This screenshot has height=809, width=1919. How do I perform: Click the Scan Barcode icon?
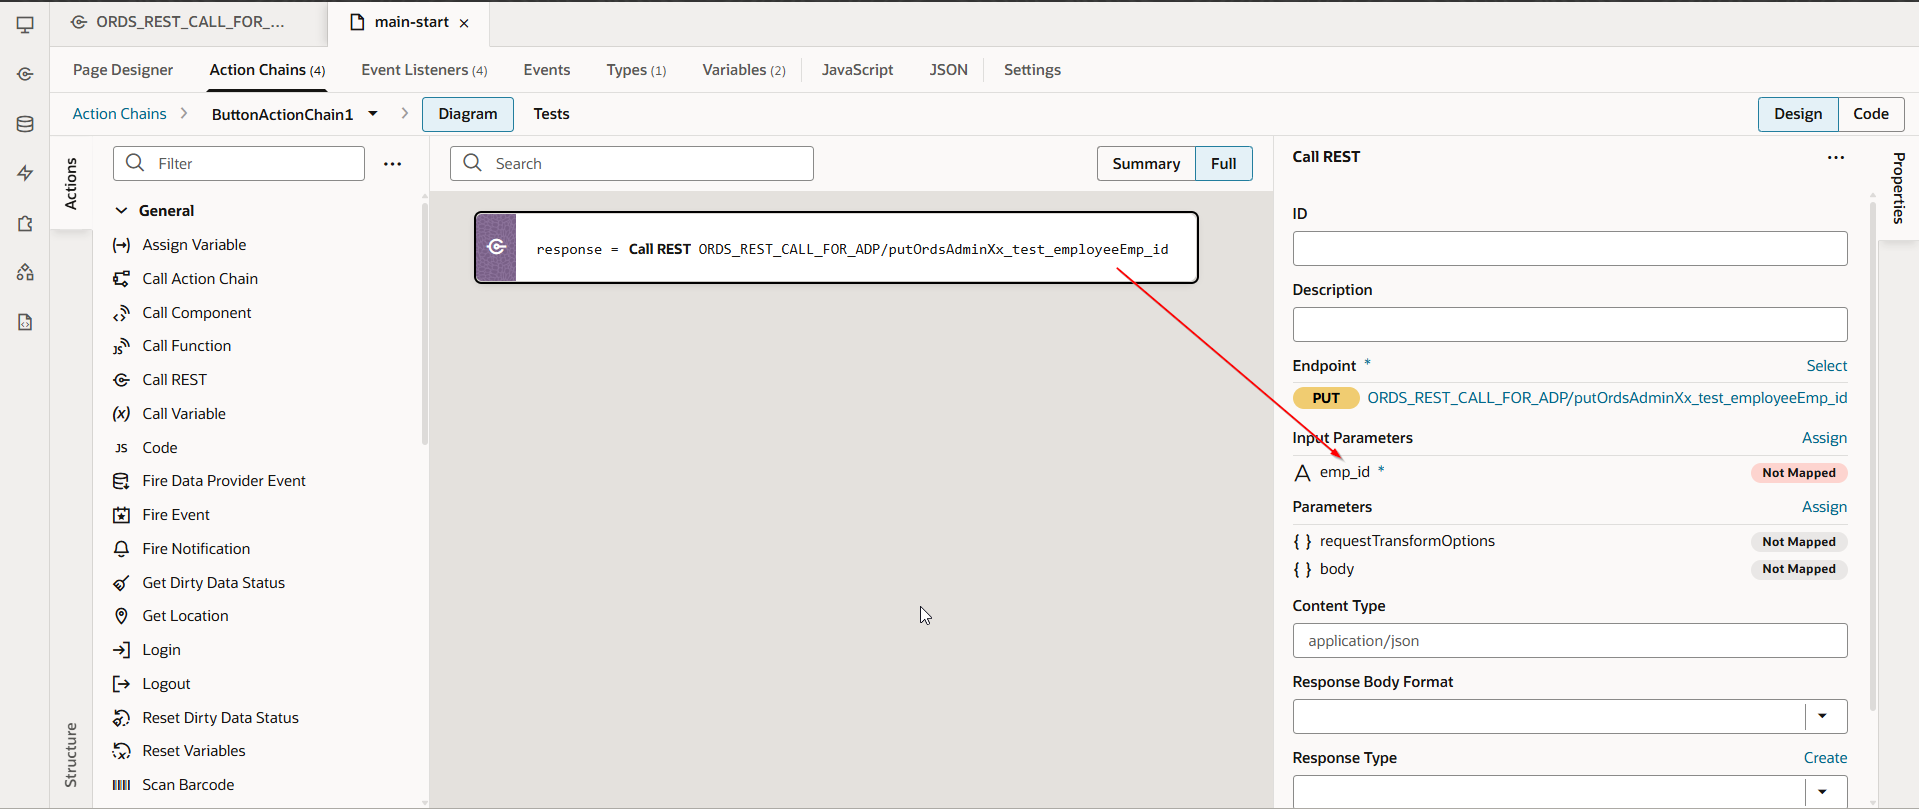(x=121, y=785)
